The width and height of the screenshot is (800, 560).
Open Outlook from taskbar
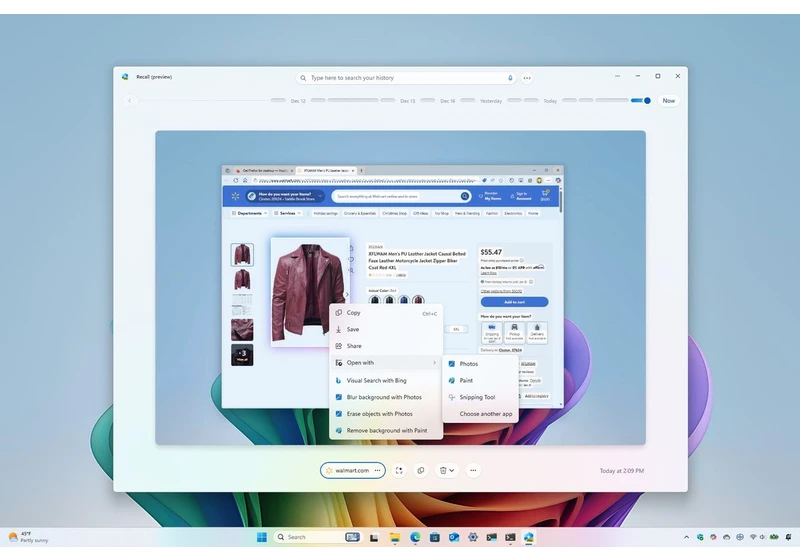tap(454, 537)
